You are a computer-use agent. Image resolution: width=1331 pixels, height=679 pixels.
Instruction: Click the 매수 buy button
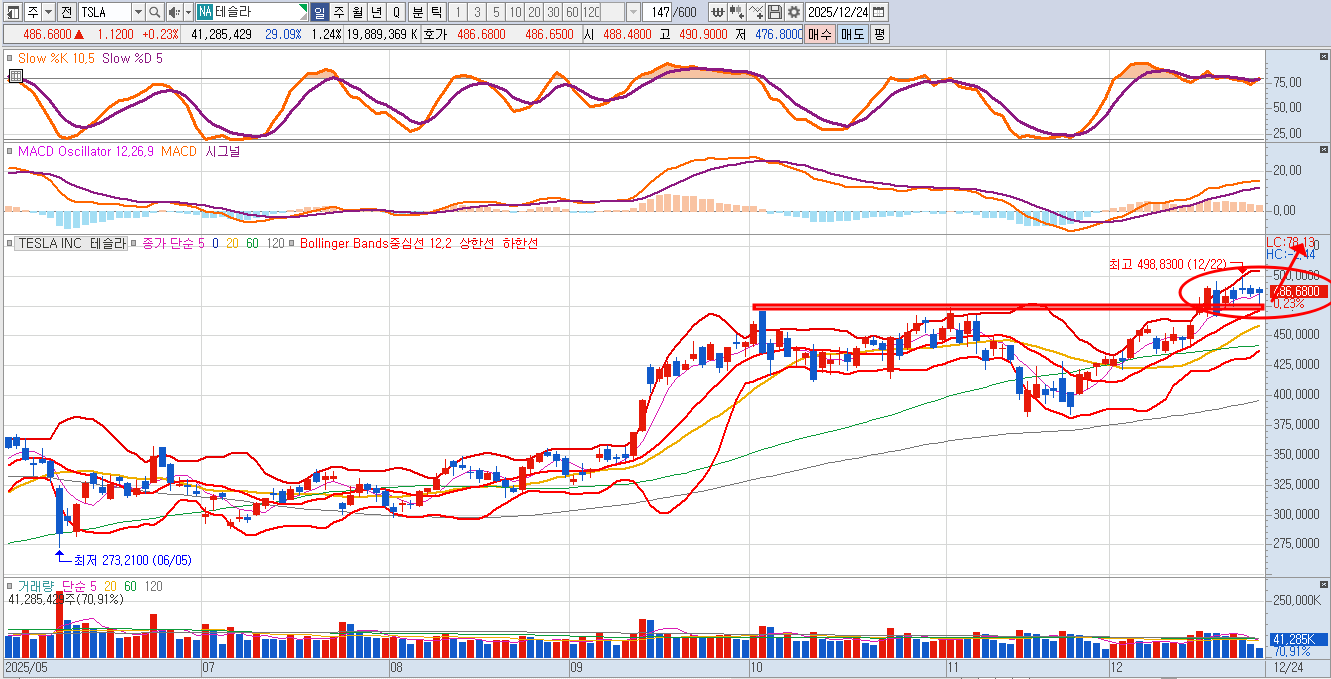tap(820, 34)
